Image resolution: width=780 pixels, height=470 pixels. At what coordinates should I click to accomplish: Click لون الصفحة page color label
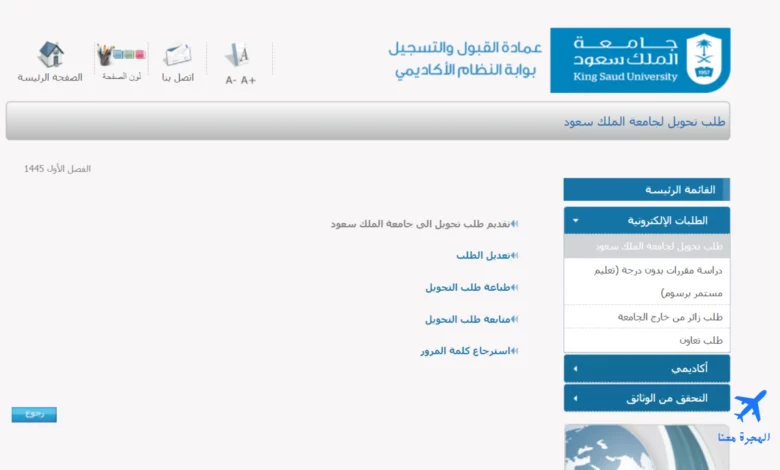coord(122,77)
